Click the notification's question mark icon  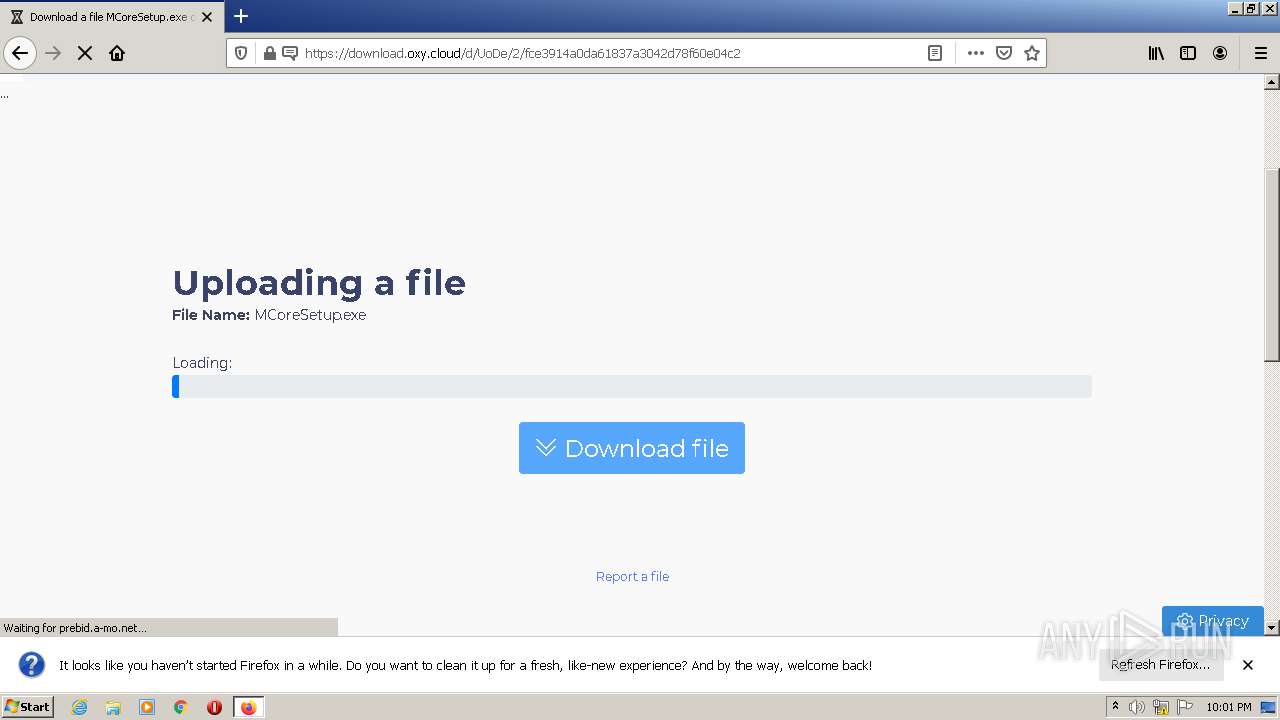(32, 664)
